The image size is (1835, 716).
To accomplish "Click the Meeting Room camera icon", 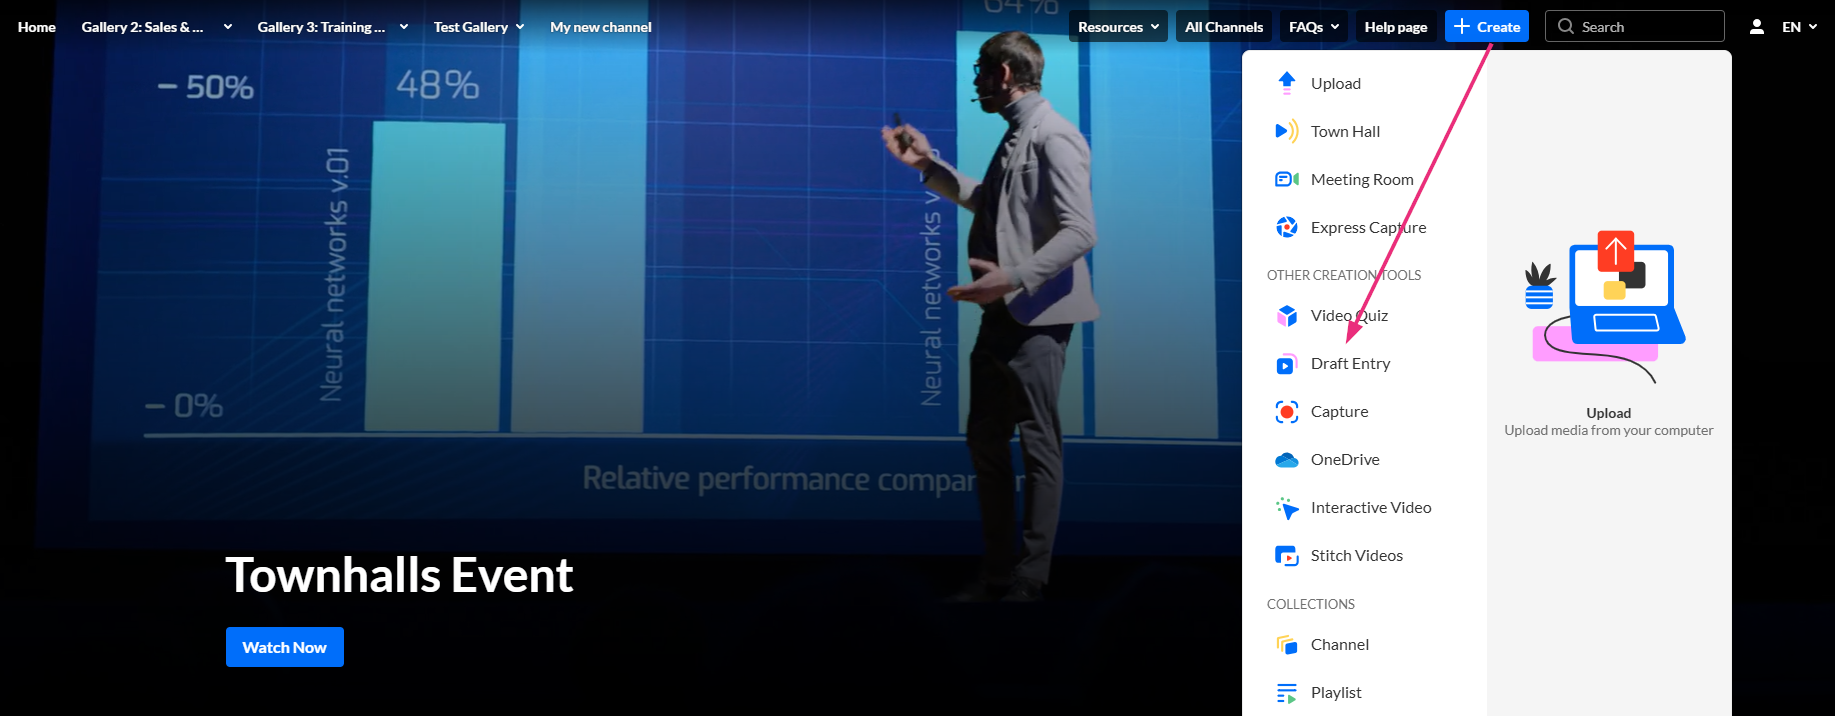I will point(1286,179).
